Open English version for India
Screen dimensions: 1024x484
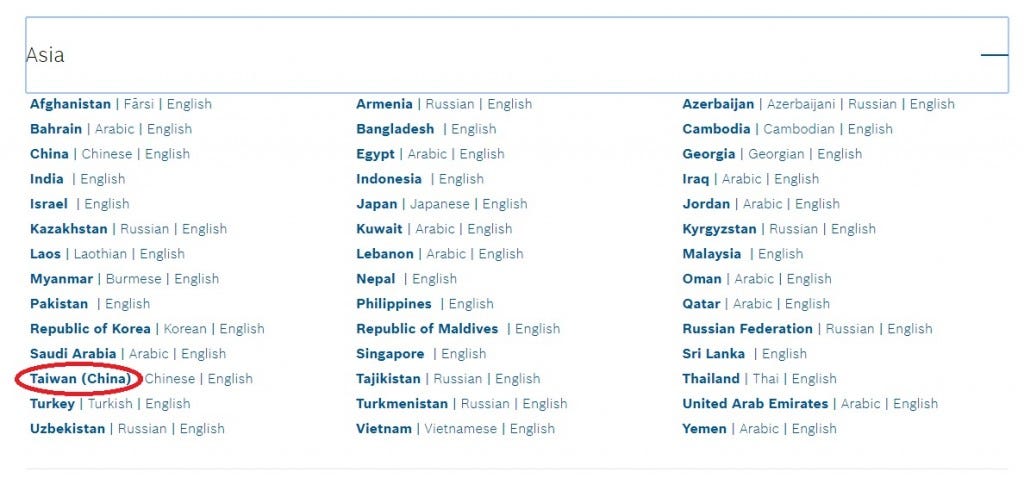(103, 179)
